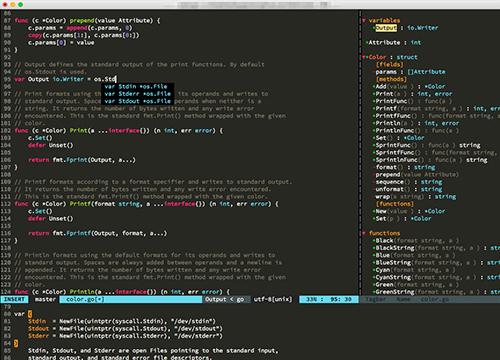Click the 95: 30 cursor position readout
Image resolution: width=500 pixels, height=360 pixels.
pyautogui.click(x=341, y=299)
